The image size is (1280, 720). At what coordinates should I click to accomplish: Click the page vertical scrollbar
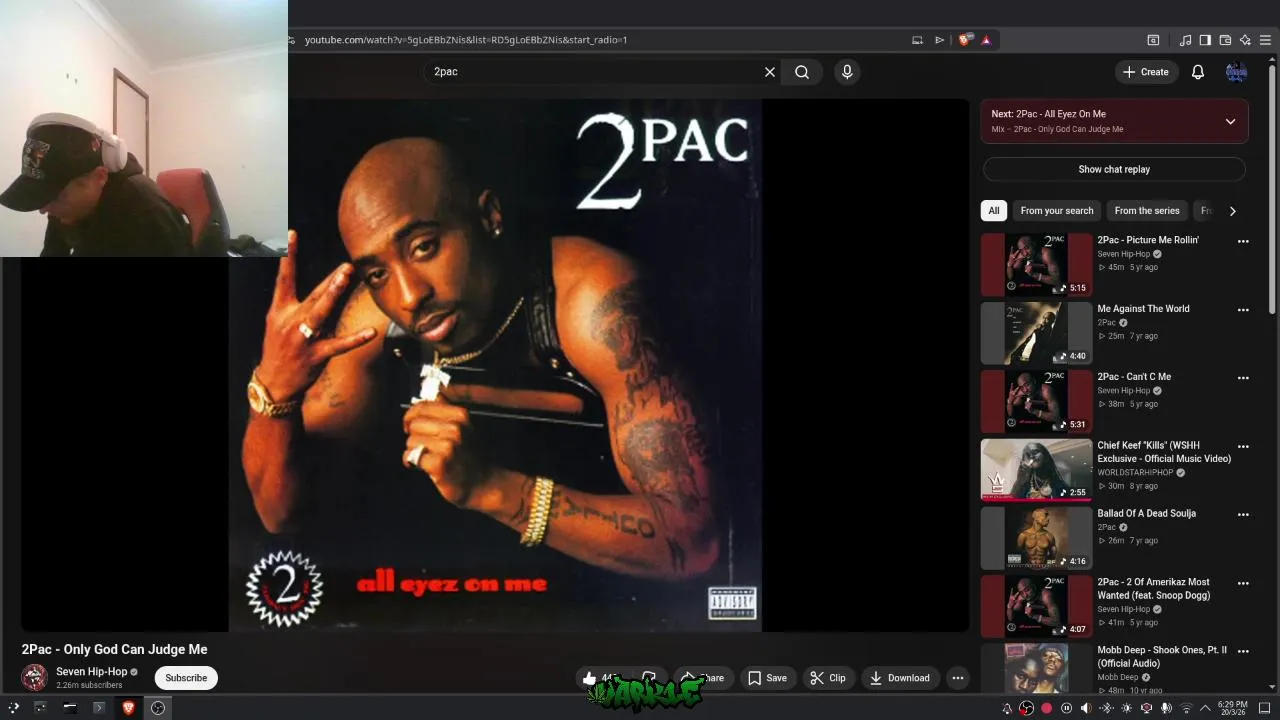click(1273, 190)
